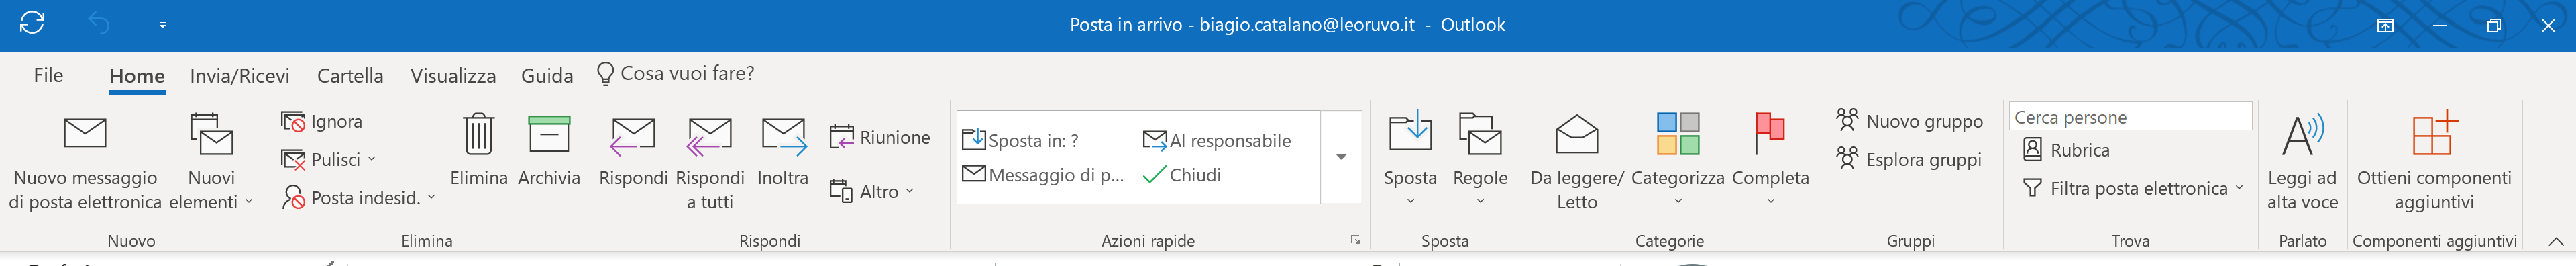
Task: Switch to the Invia/Ricevi ribbon tab
Action: coord(240,76)
